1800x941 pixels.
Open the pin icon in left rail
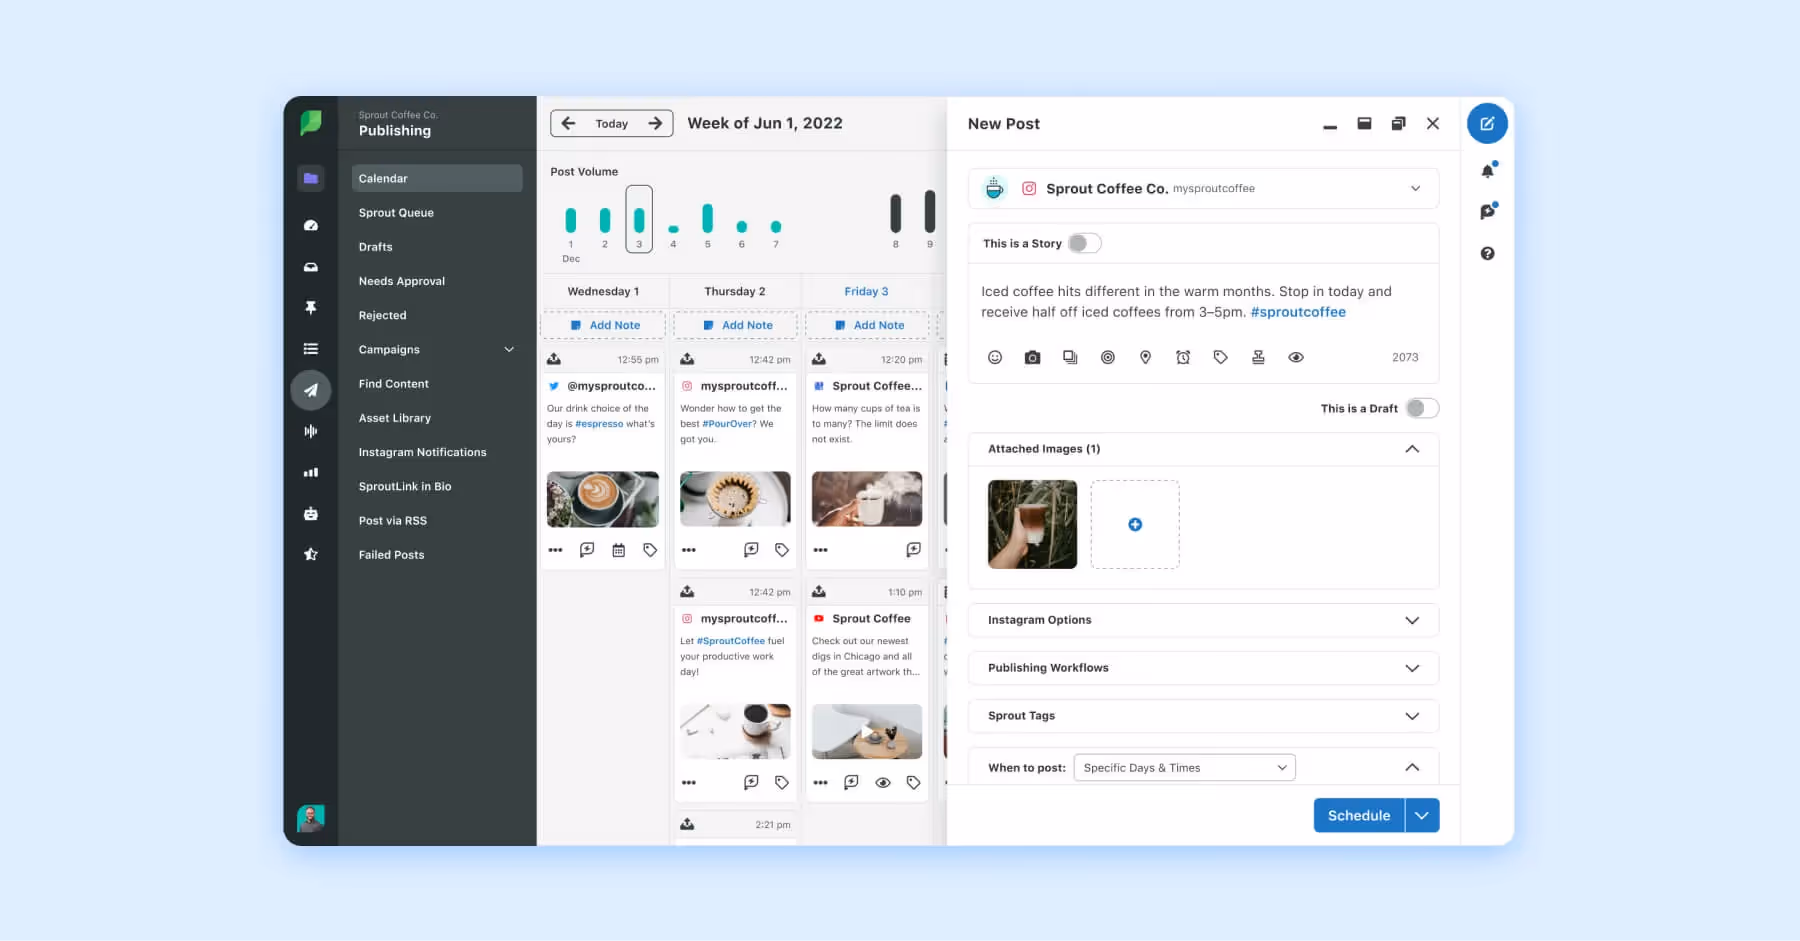(x=311, y=308)
